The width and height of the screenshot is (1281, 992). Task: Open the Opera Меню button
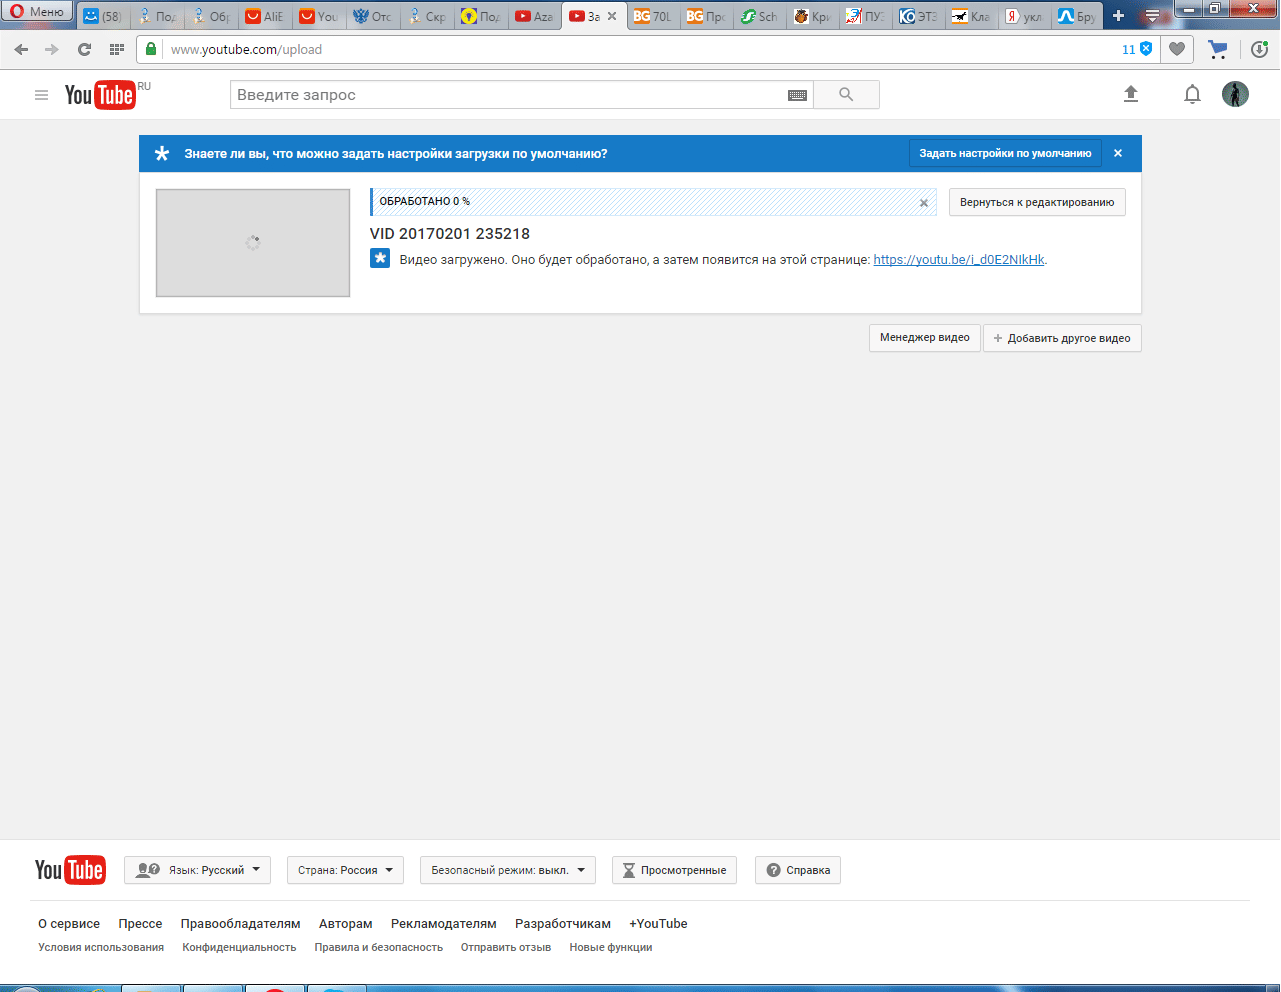pyautogui.click(x=37, y=12)
